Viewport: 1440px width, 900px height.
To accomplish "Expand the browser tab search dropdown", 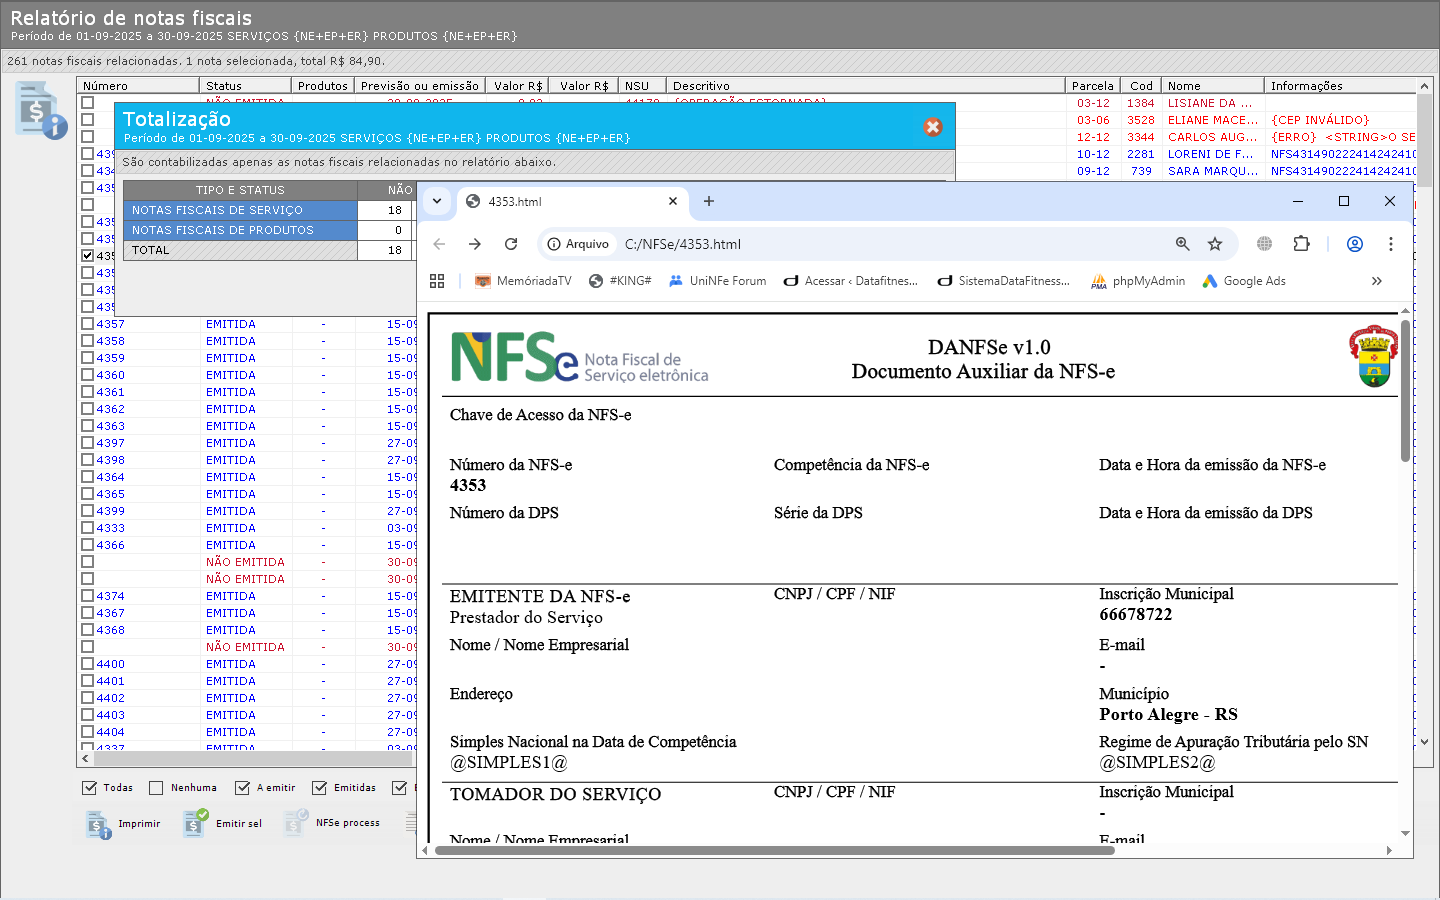I will click(x=437, y=201).
